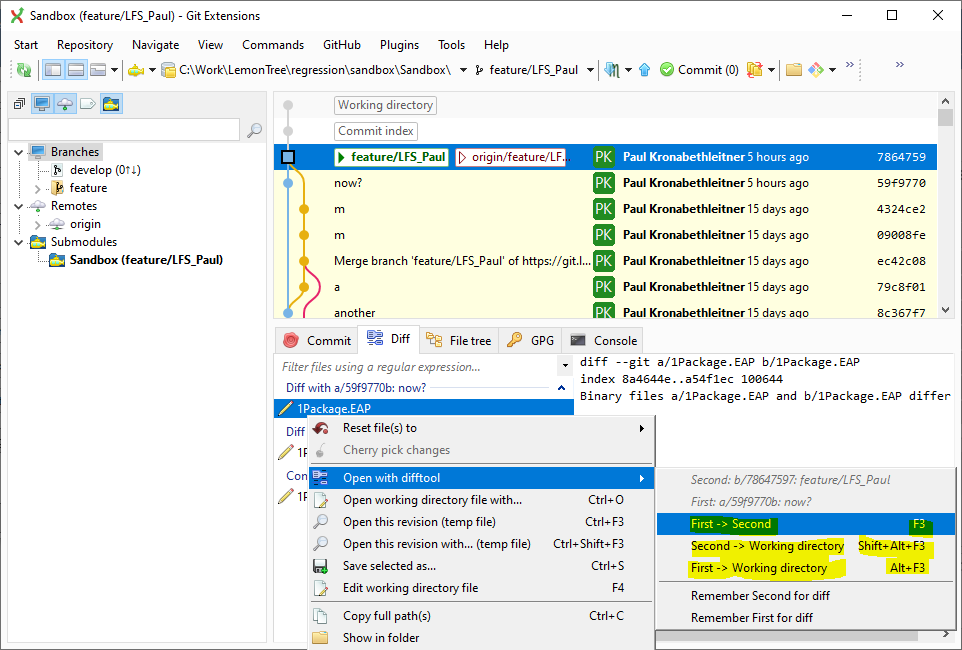Toggle the show submodules submarine icon
962x650 pixels.
tap(112, 105)
